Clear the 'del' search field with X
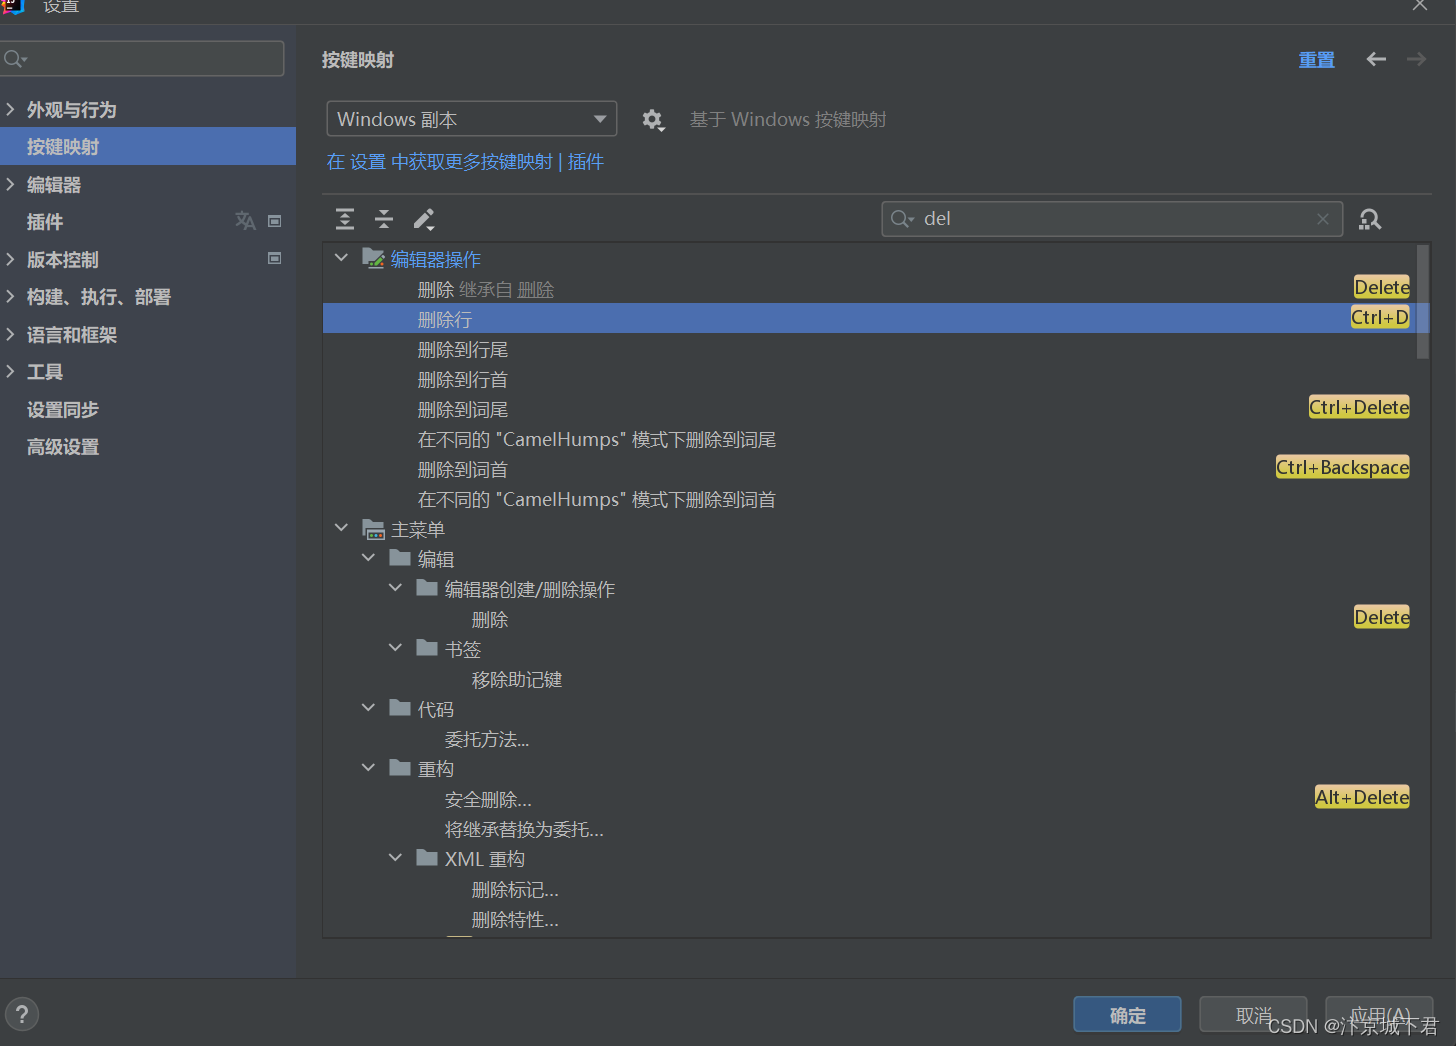This screenshot has height=1046, width=1456. [1323, 219]
